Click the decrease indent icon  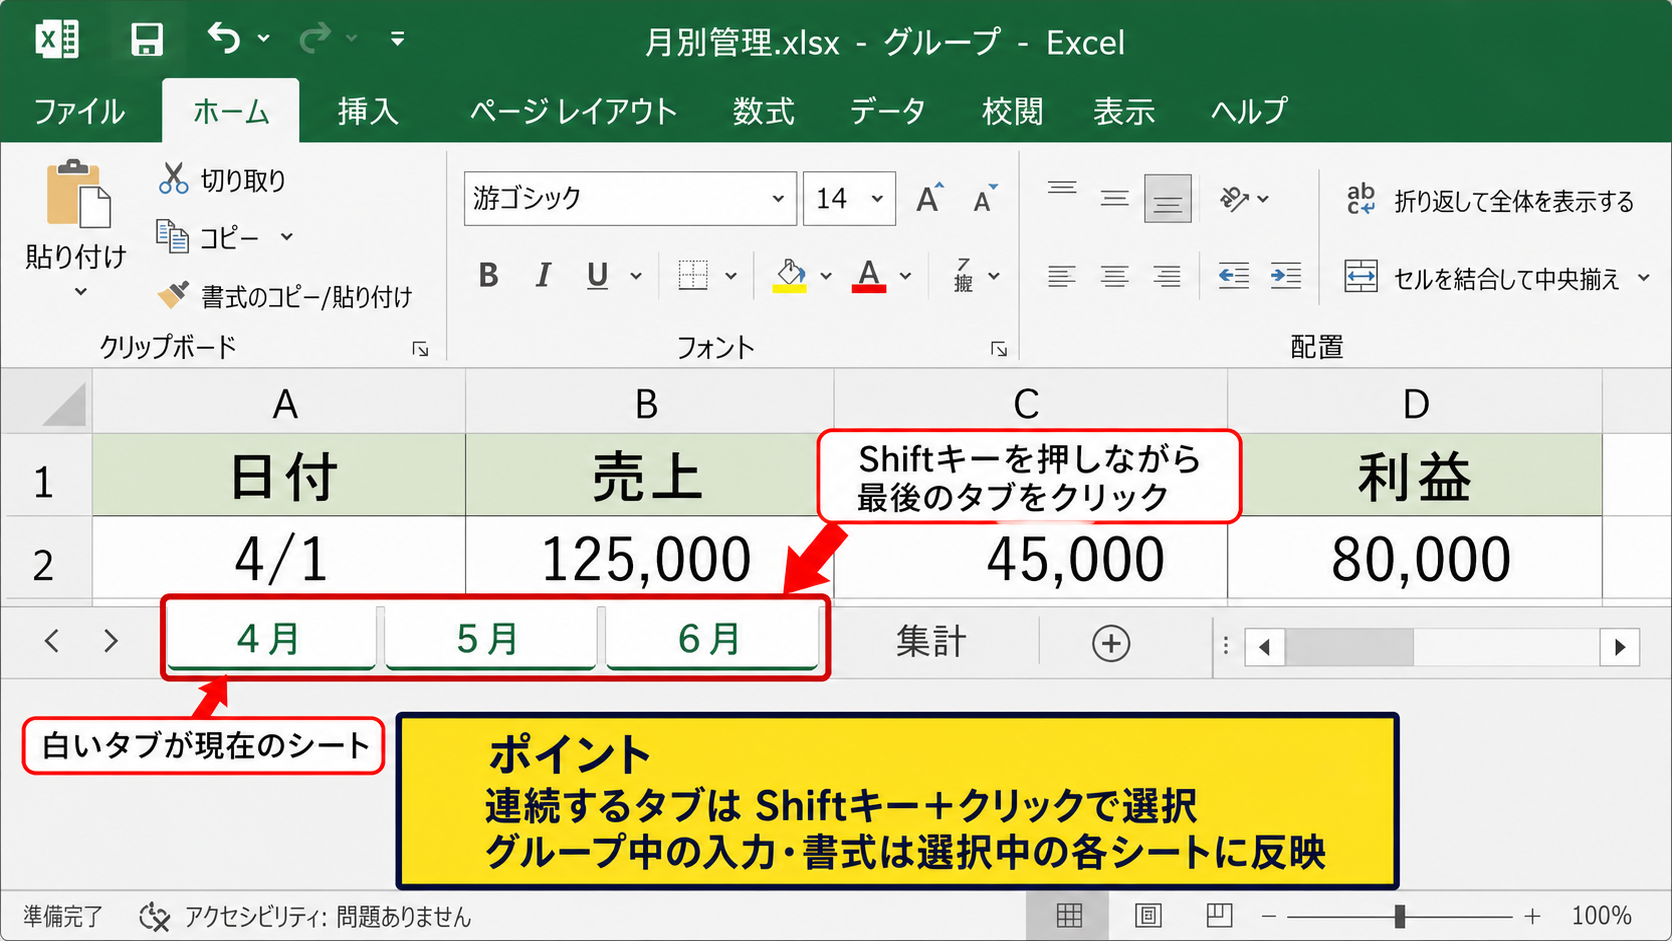click(x=1234, y=276)
